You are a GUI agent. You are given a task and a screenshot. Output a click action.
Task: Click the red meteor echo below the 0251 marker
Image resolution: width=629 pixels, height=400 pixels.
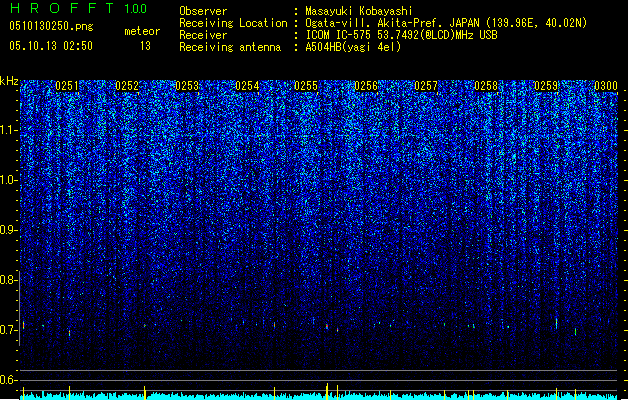coord(69,333)
